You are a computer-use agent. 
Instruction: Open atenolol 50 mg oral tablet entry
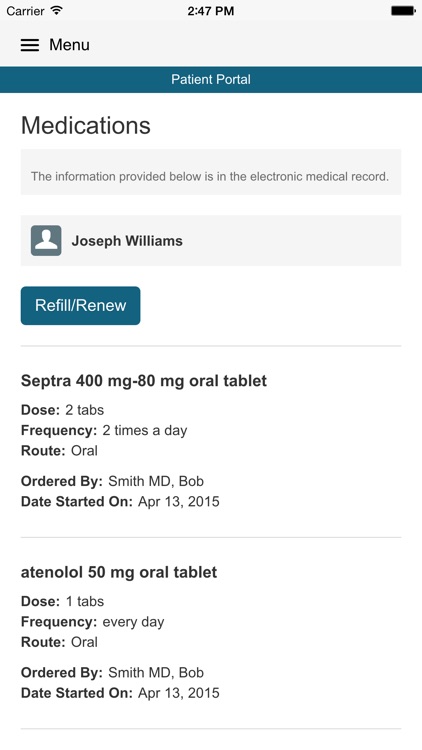pyautogui.click(x=119, y=572)
